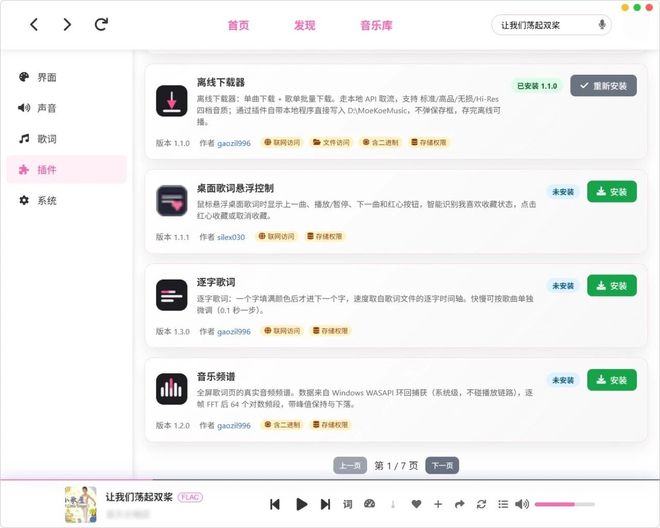Click the song title 让我们荡起双桨 in player

(139, 497)
